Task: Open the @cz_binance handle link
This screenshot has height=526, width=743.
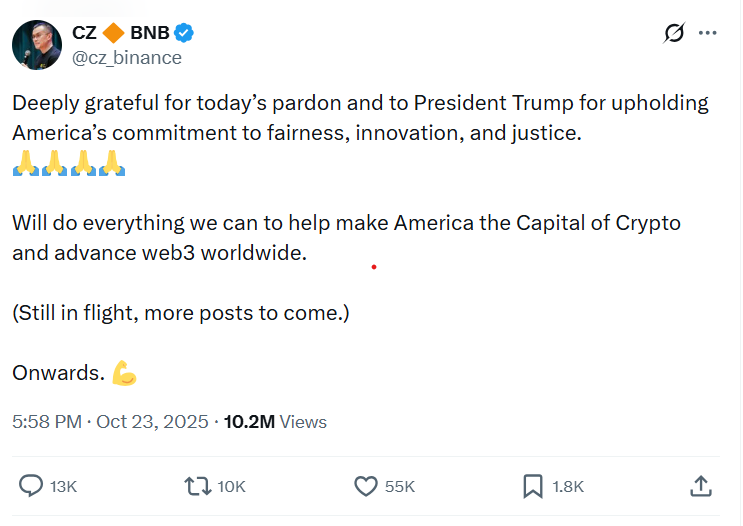Action: 126,57
